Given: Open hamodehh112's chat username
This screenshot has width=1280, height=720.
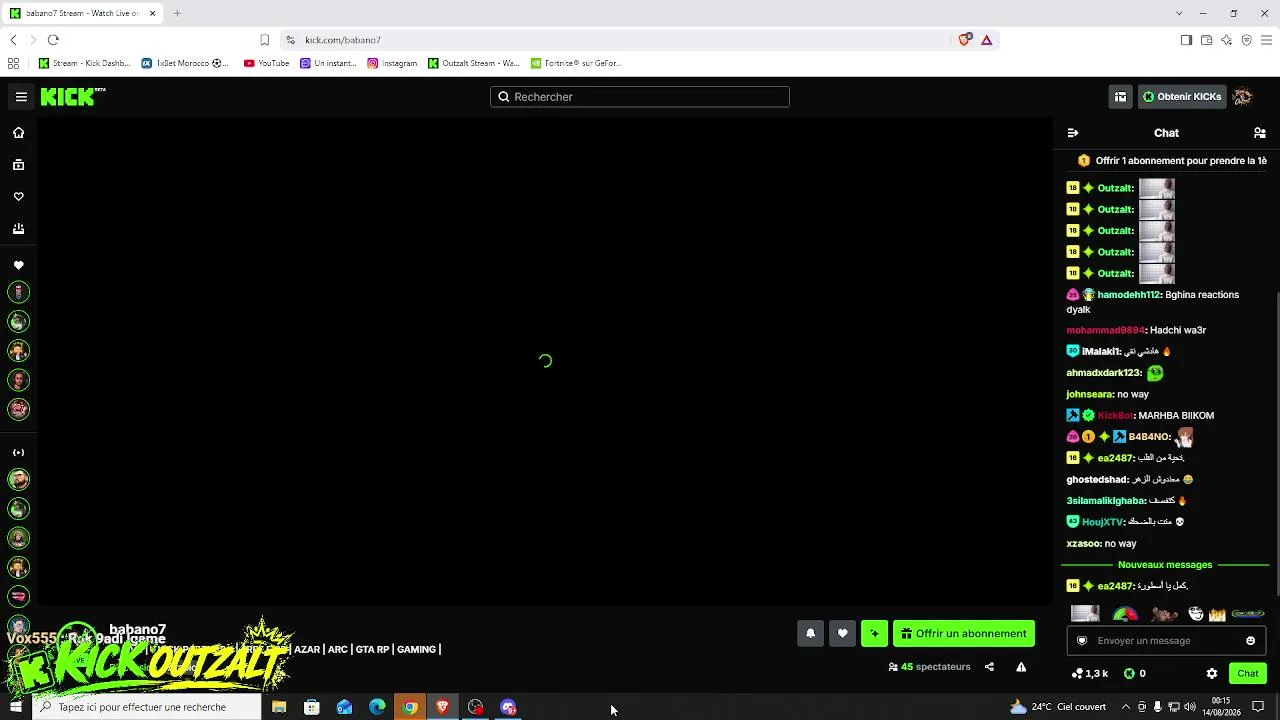Looking at the screenshot, I should (1129, 295).
